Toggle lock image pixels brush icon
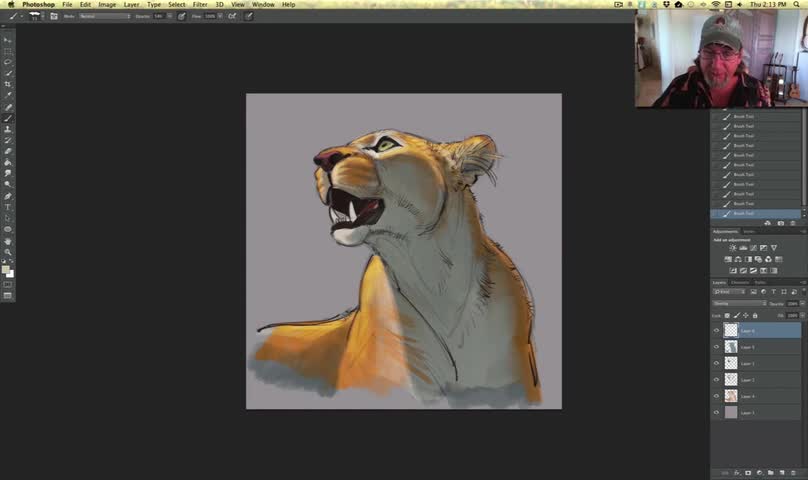 [736, 316]
